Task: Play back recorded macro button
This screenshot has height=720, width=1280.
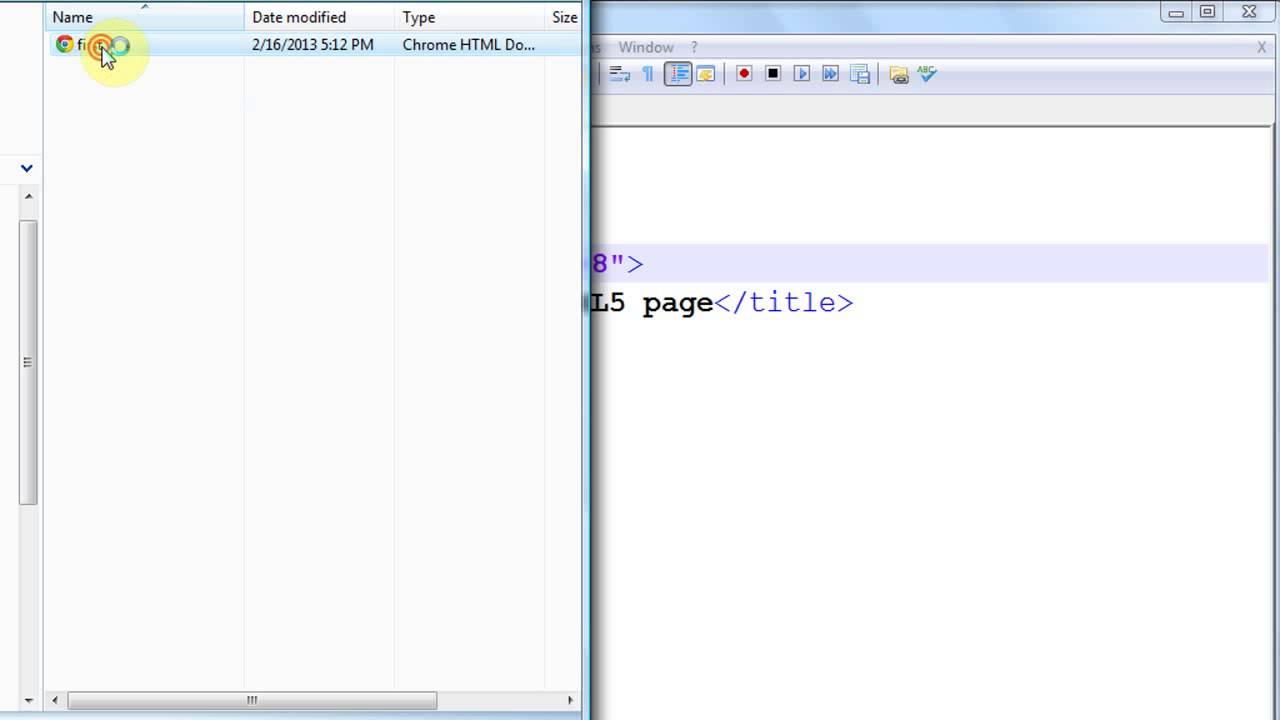Action: [x=801, y=74]
